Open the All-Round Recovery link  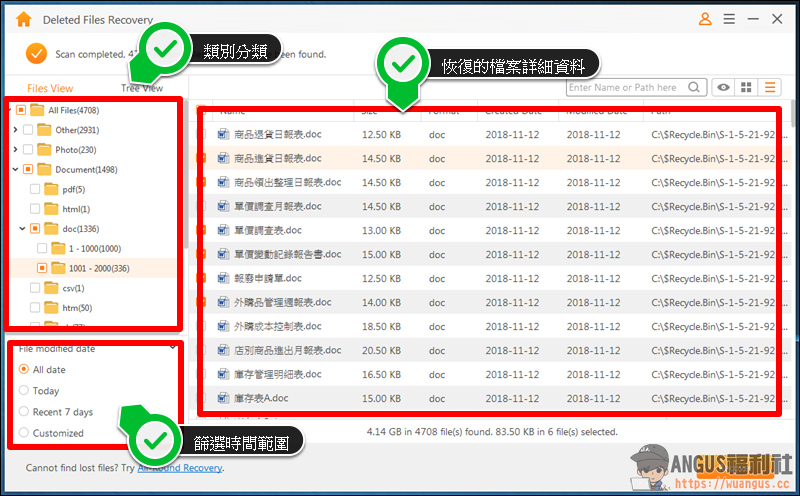click(180, 468)
